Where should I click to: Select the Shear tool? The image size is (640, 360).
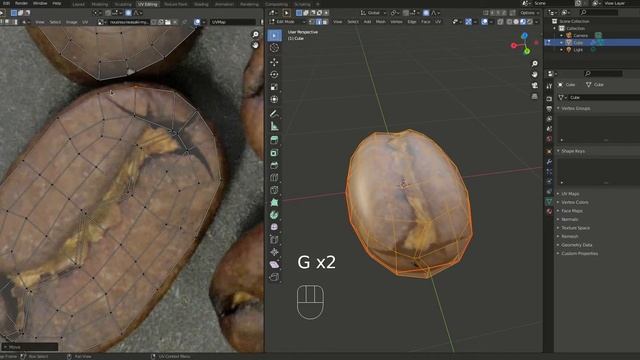point(274,264)
